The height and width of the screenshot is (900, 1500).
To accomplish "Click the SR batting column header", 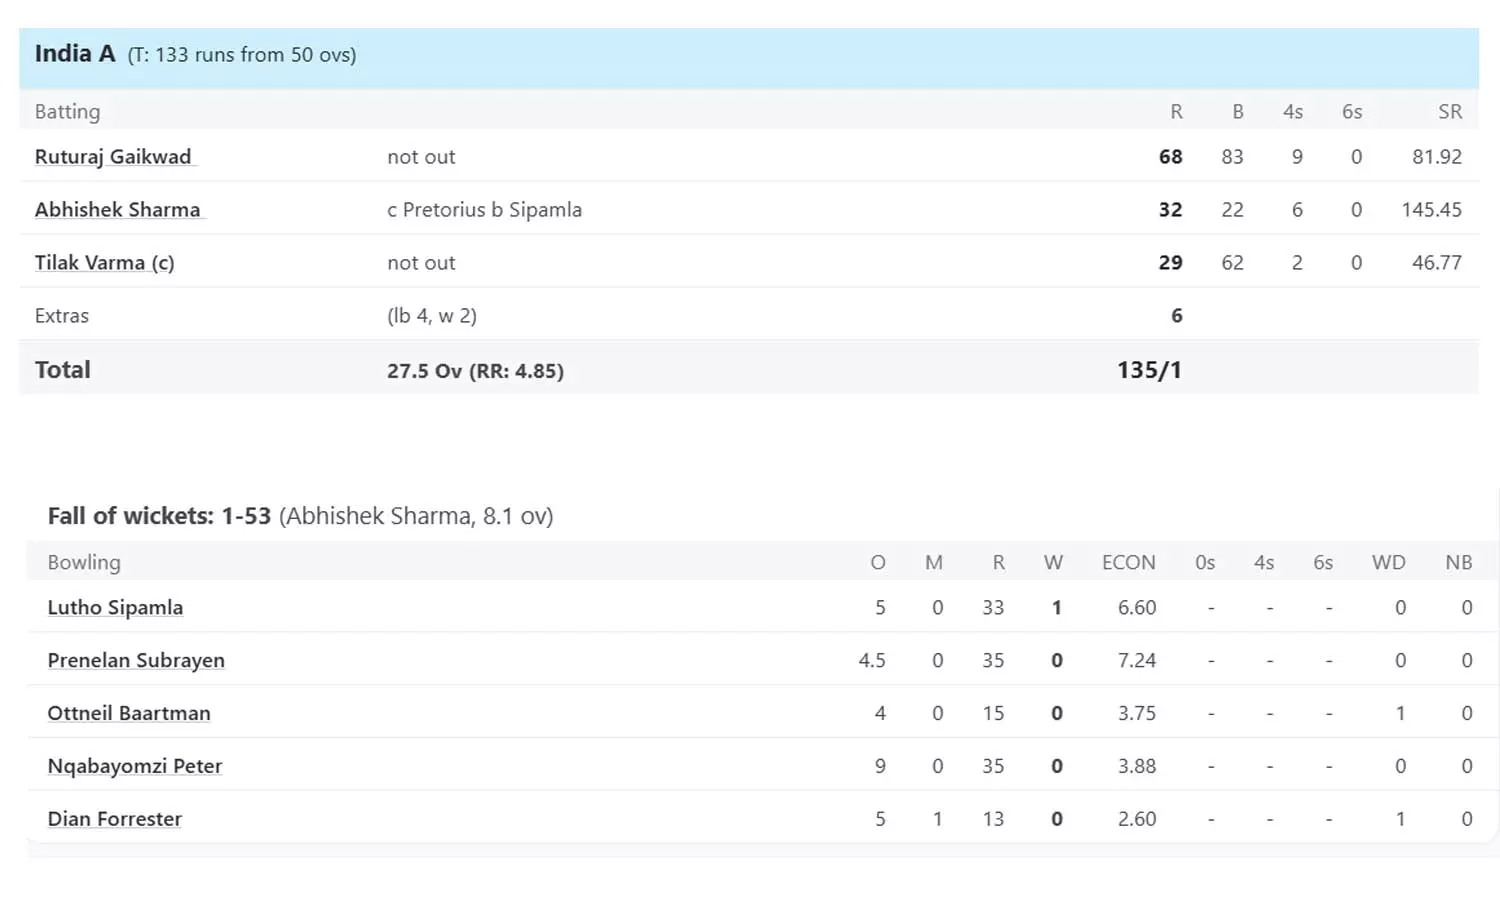I will click(1450, 112).
